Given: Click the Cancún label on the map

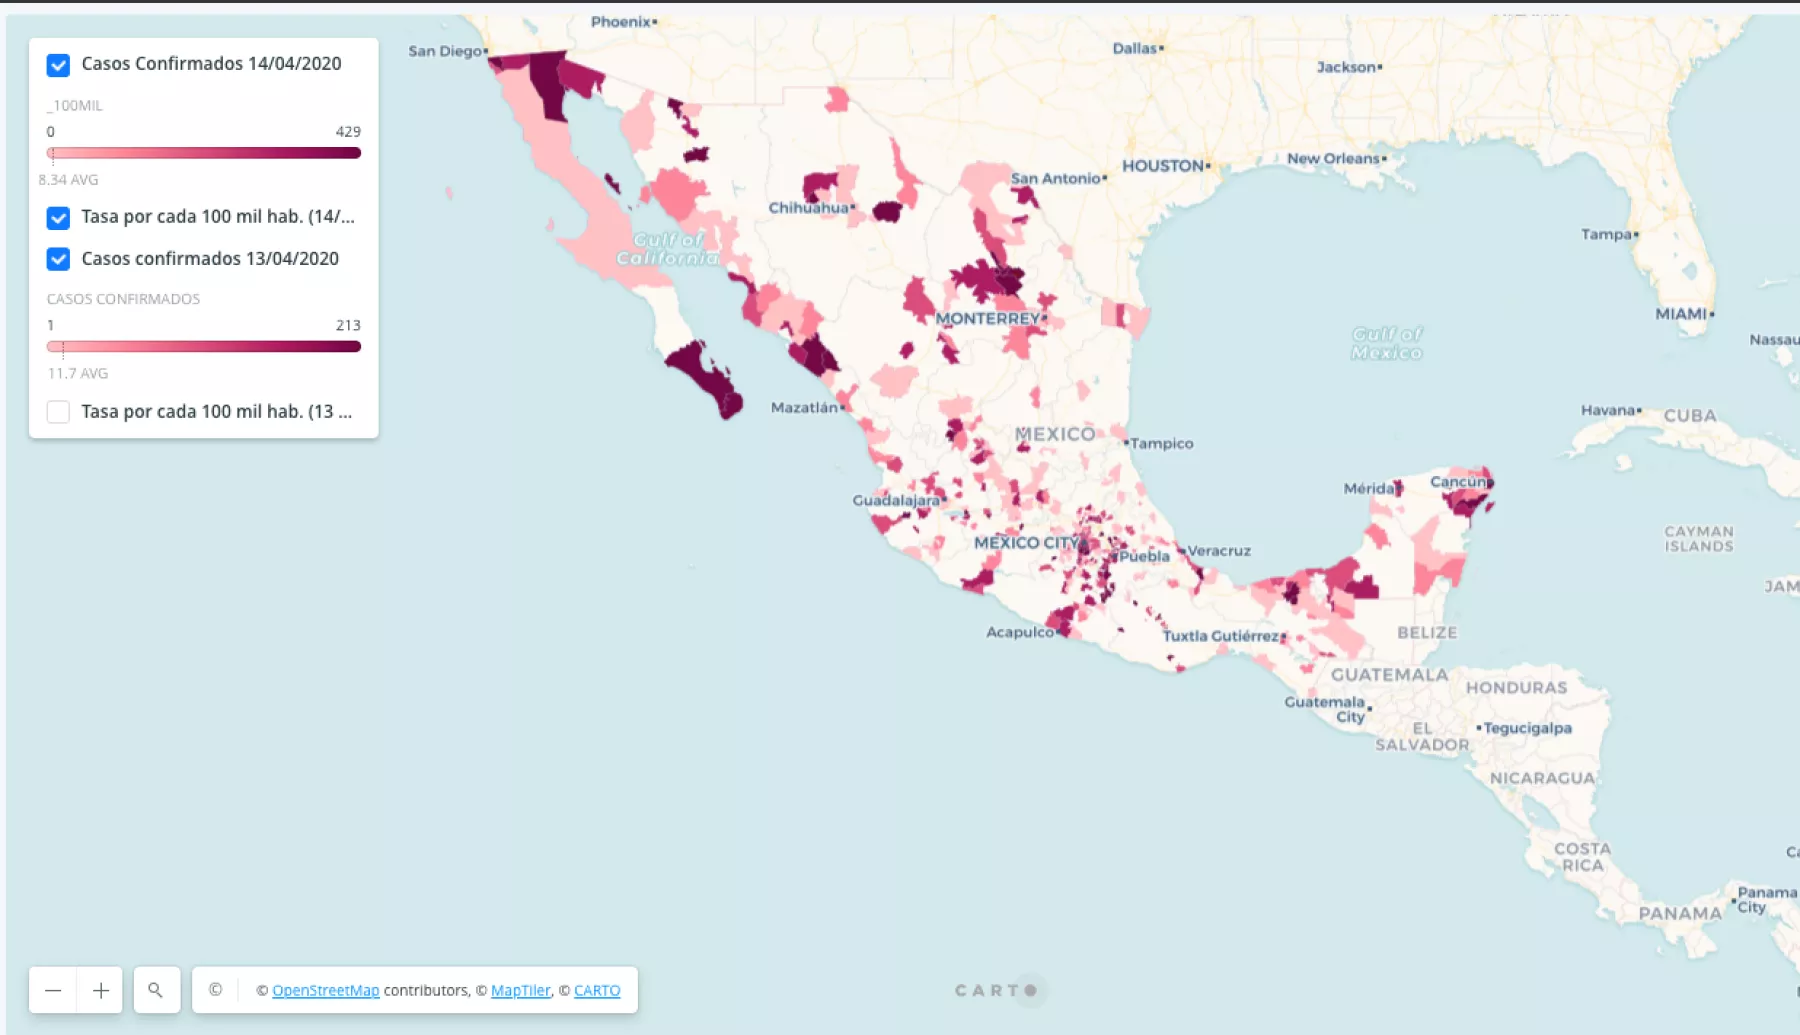Looking at the screenshot, I should [x=1459, y=482].
